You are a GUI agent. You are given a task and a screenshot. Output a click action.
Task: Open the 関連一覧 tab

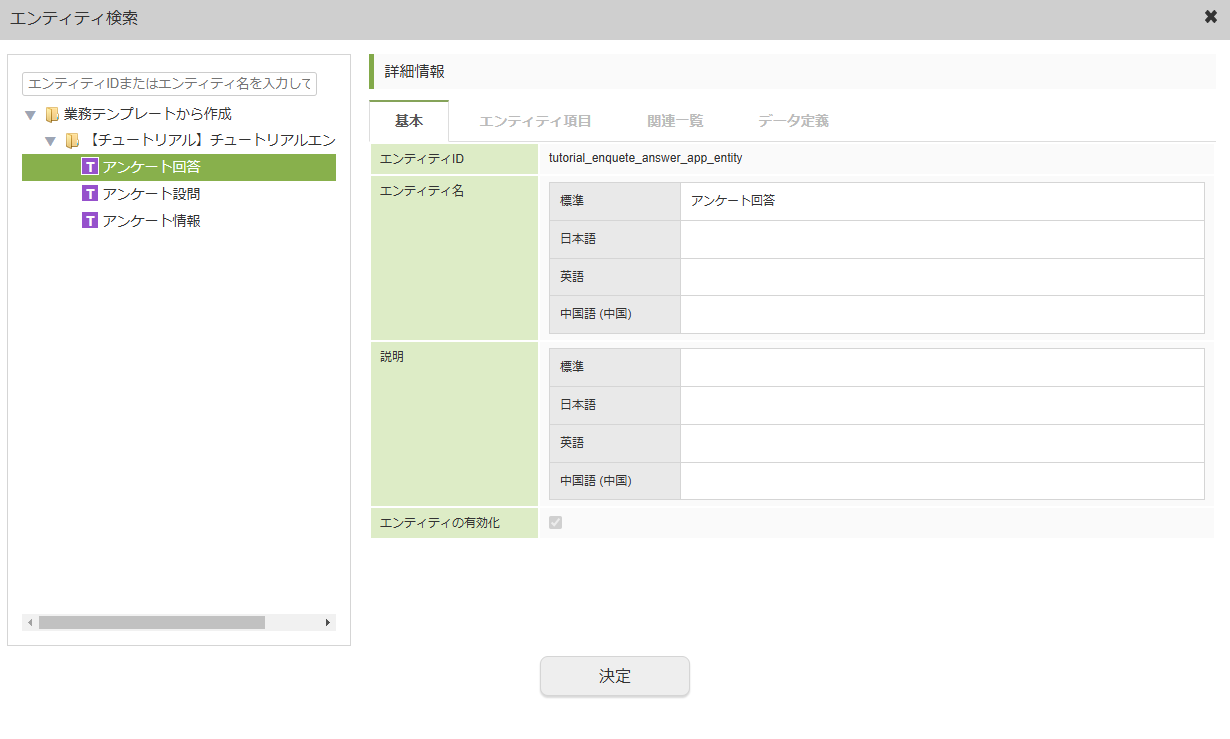(675, 121)
